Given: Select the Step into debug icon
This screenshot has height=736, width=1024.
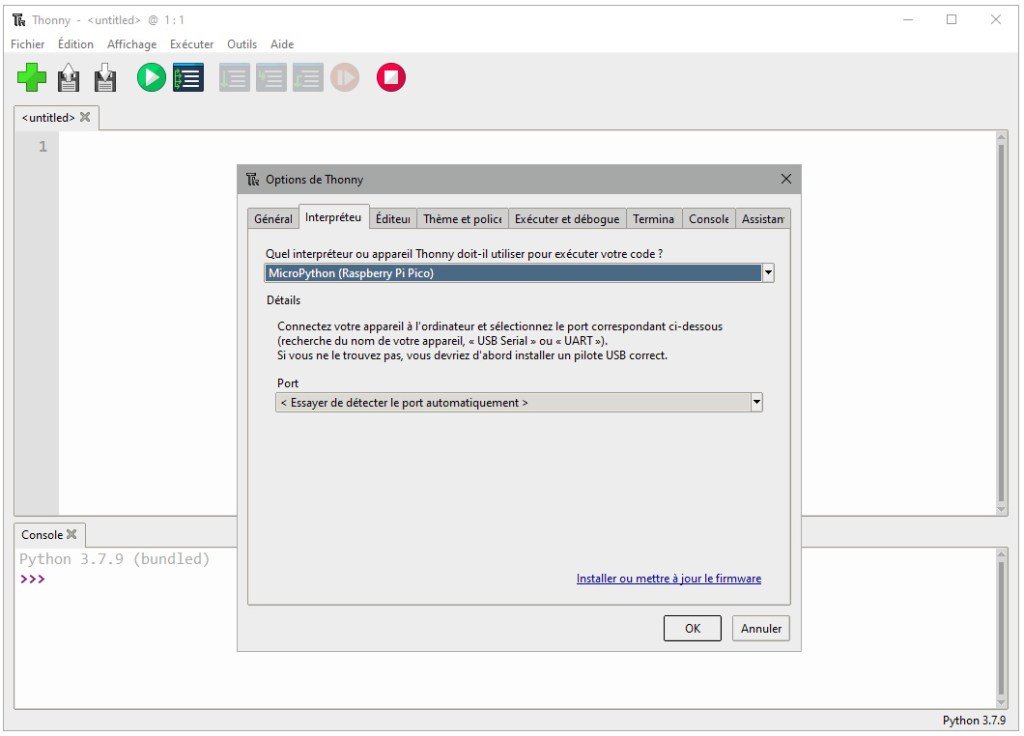Looking at the screenshot, I should [271, 77].
